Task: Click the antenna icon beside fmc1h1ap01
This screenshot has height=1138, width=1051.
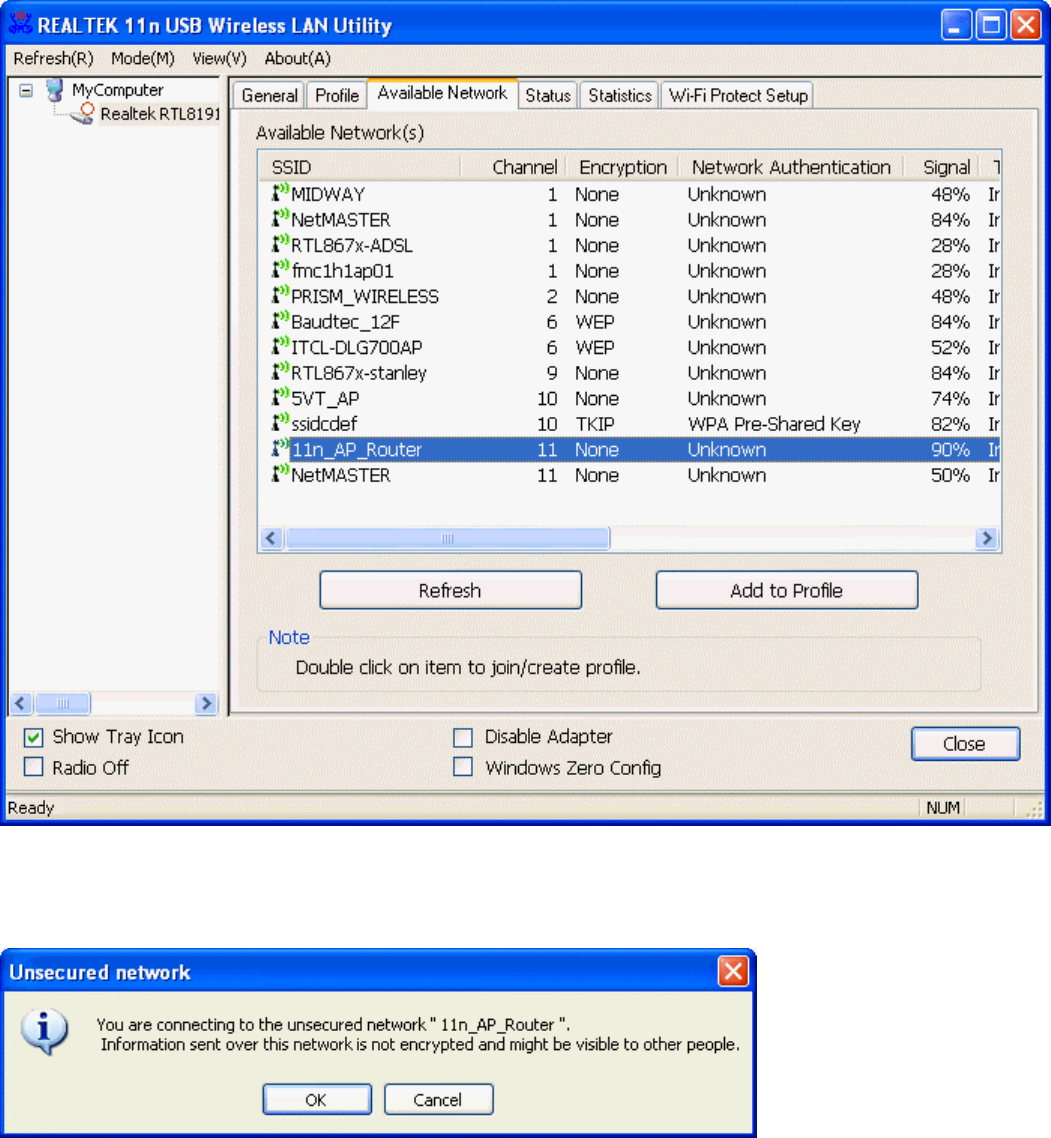Action: (x=280, y=269)
